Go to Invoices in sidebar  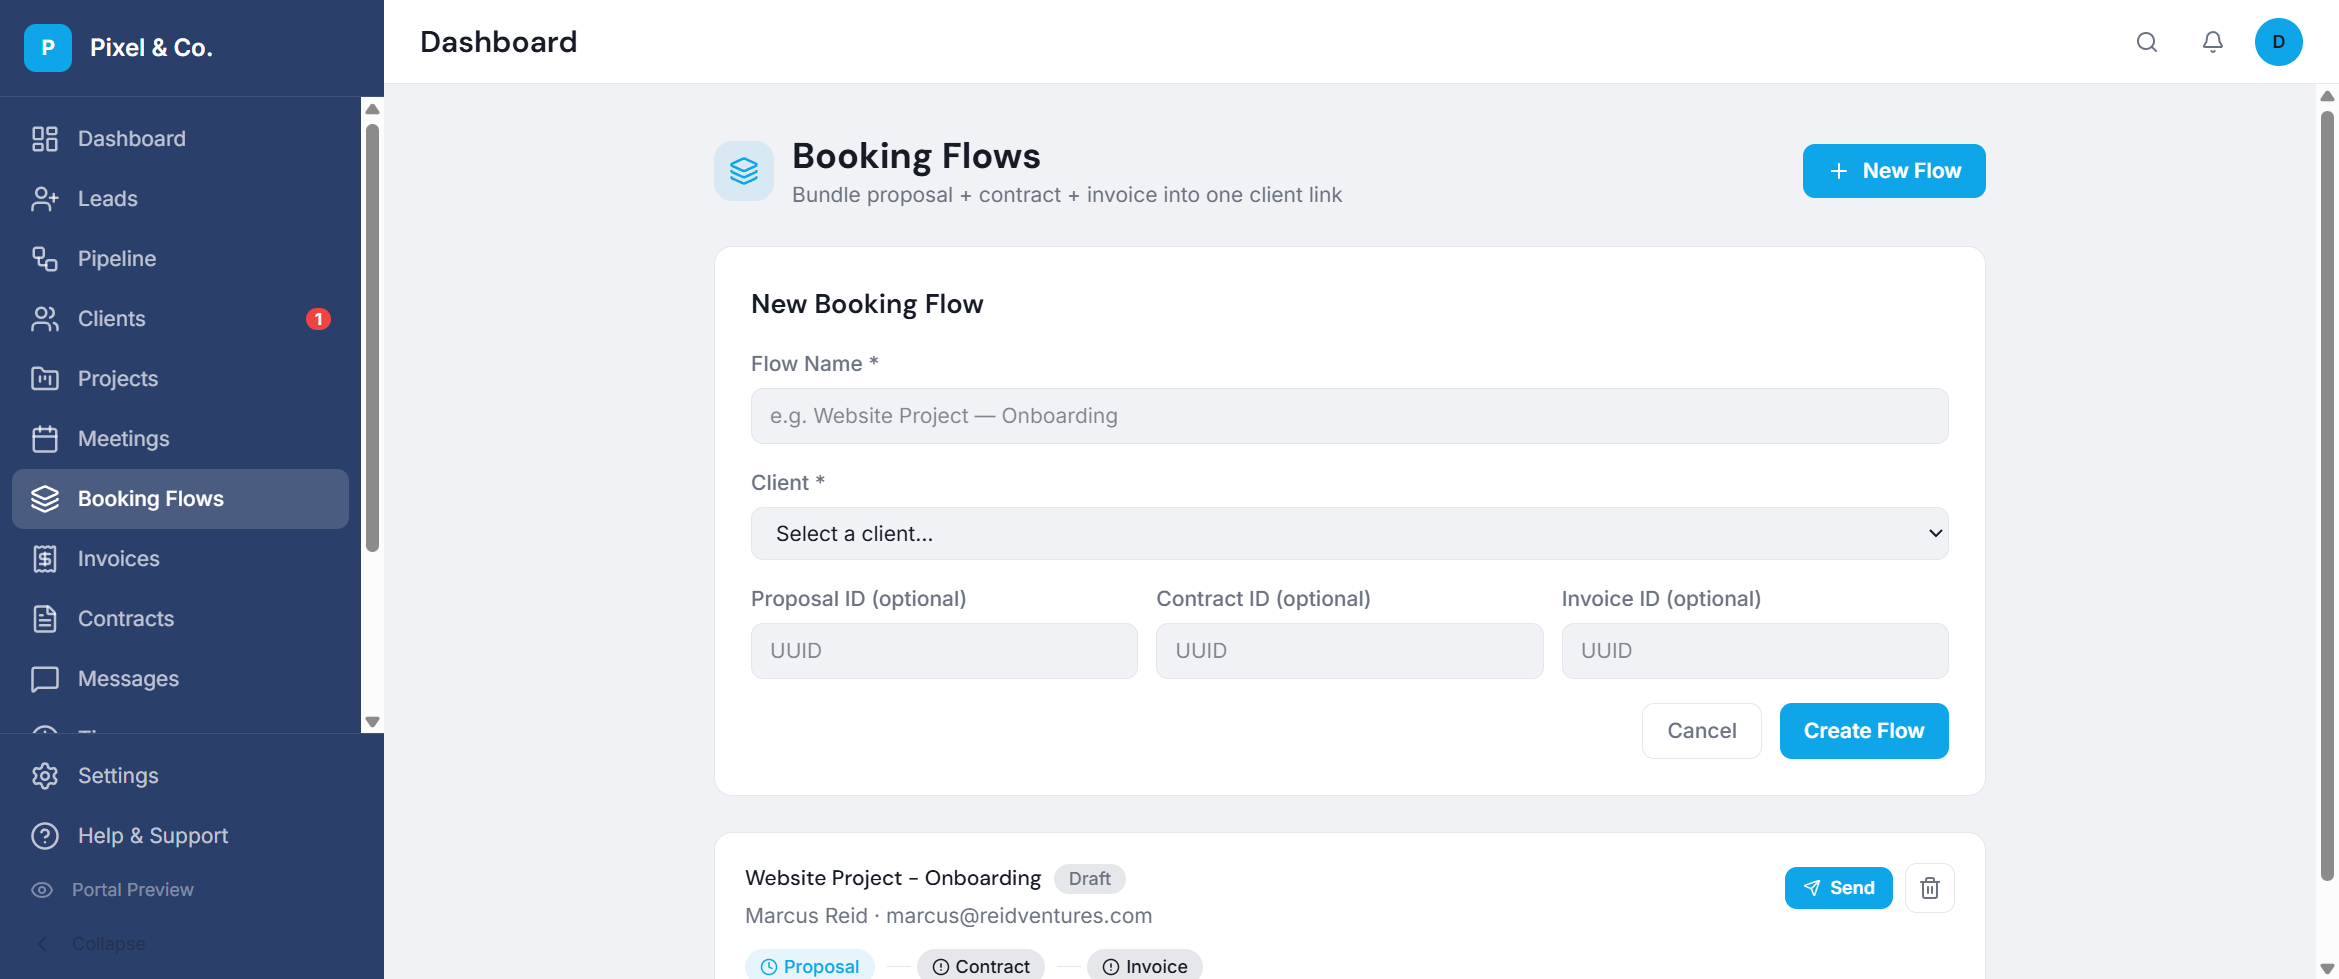click(118, 559)
